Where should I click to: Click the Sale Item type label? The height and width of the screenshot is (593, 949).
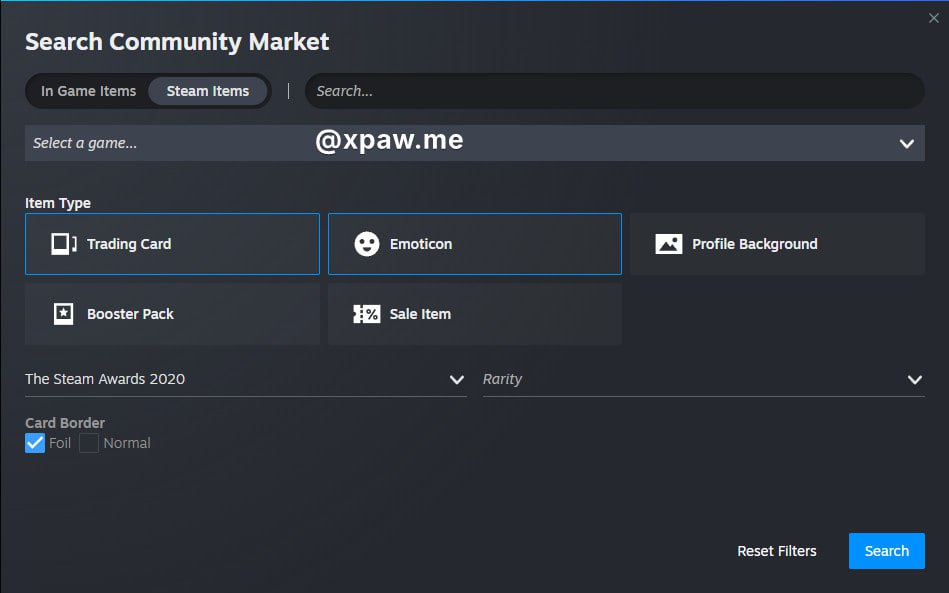(420, 314)
